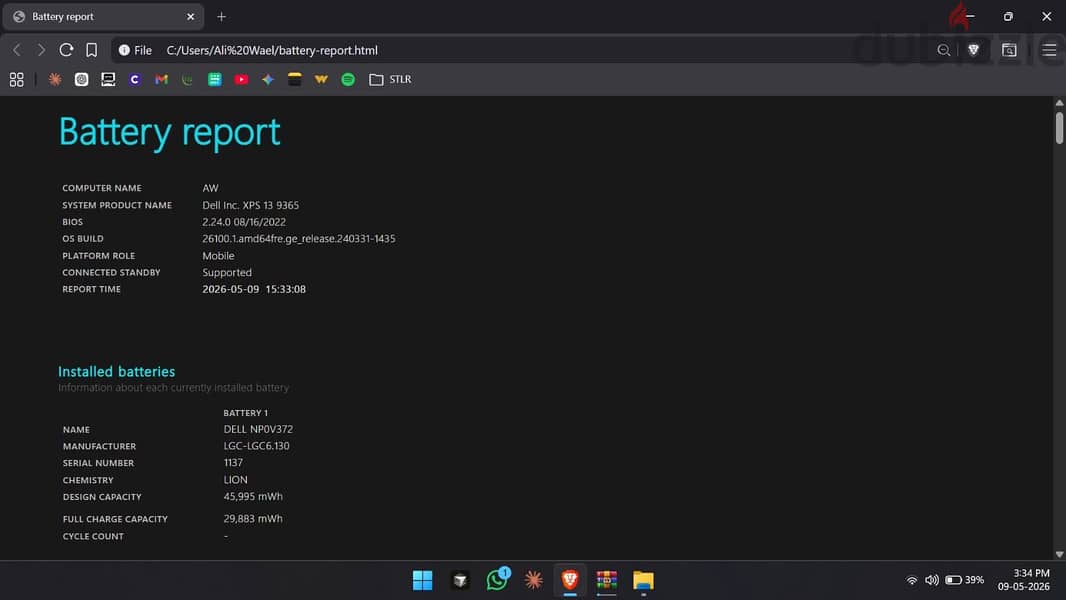Close the Battery report tab
Viewport: 1066px width, 600px height.
[190, 16]
